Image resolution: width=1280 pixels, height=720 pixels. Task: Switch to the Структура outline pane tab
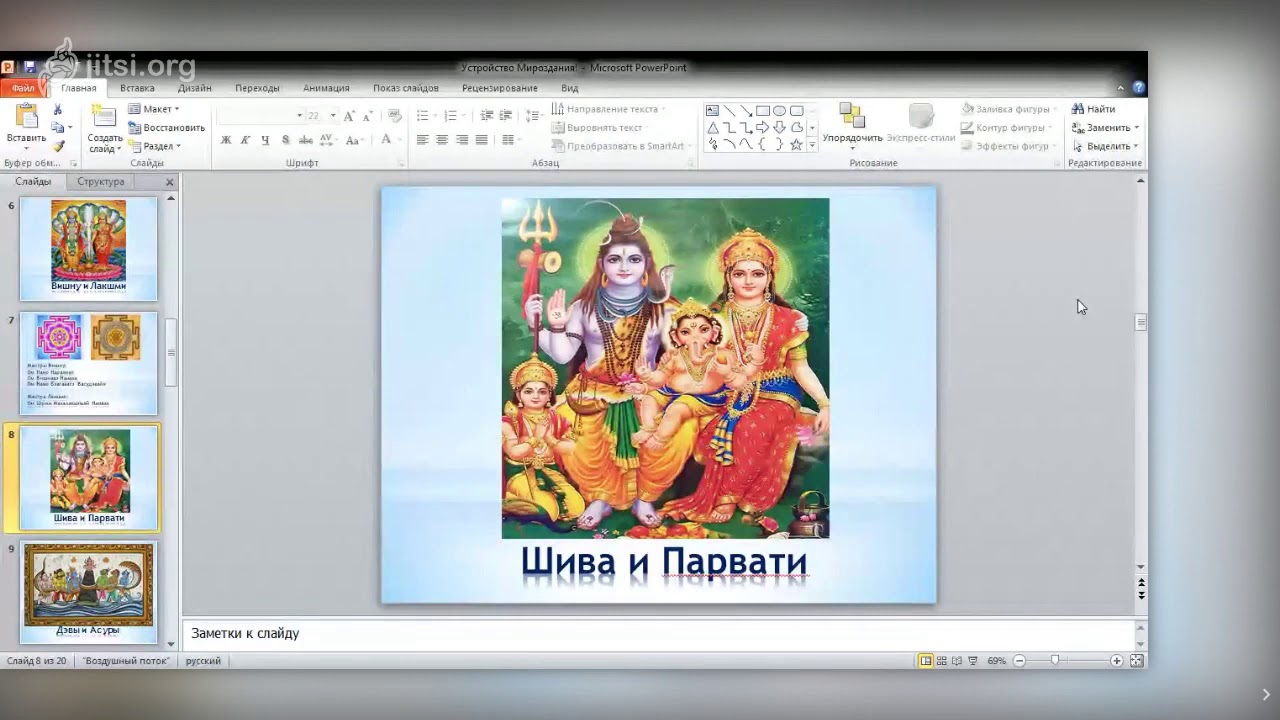coord(101,181)
